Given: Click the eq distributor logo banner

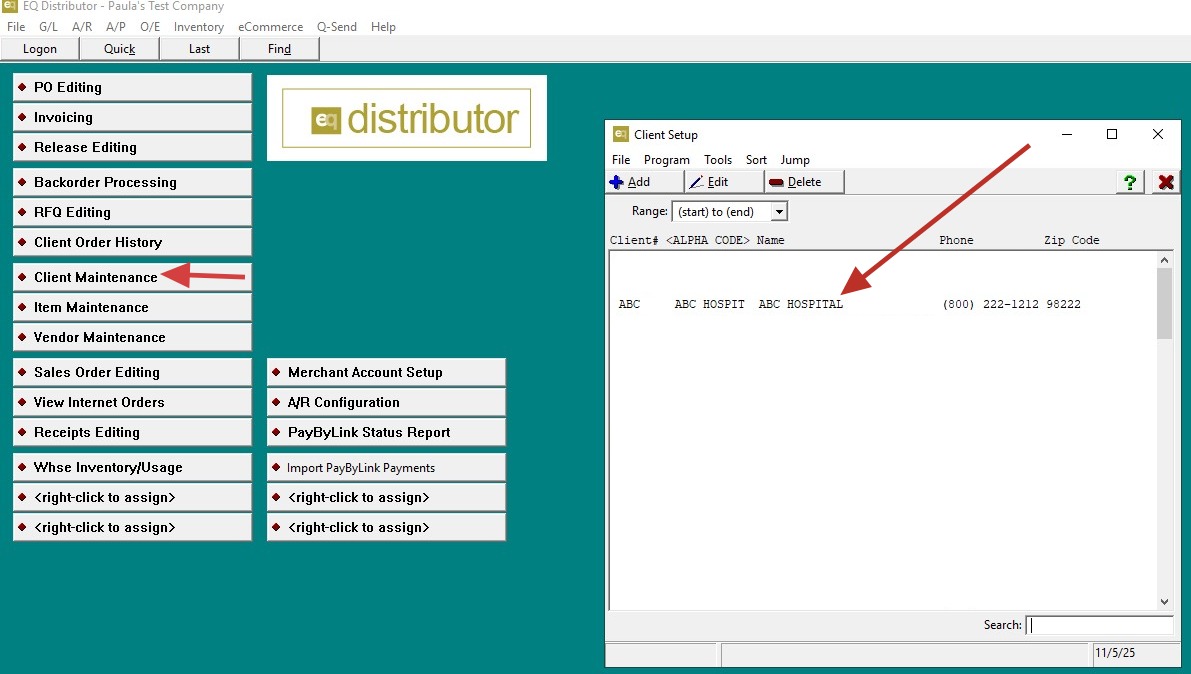Looking at the screenshot, I should (406, 118).
